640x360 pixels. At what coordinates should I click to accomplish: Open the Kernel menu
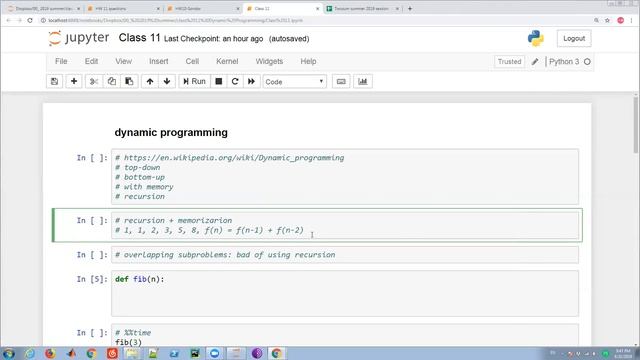pyautogui.click(x=227, y=61)
